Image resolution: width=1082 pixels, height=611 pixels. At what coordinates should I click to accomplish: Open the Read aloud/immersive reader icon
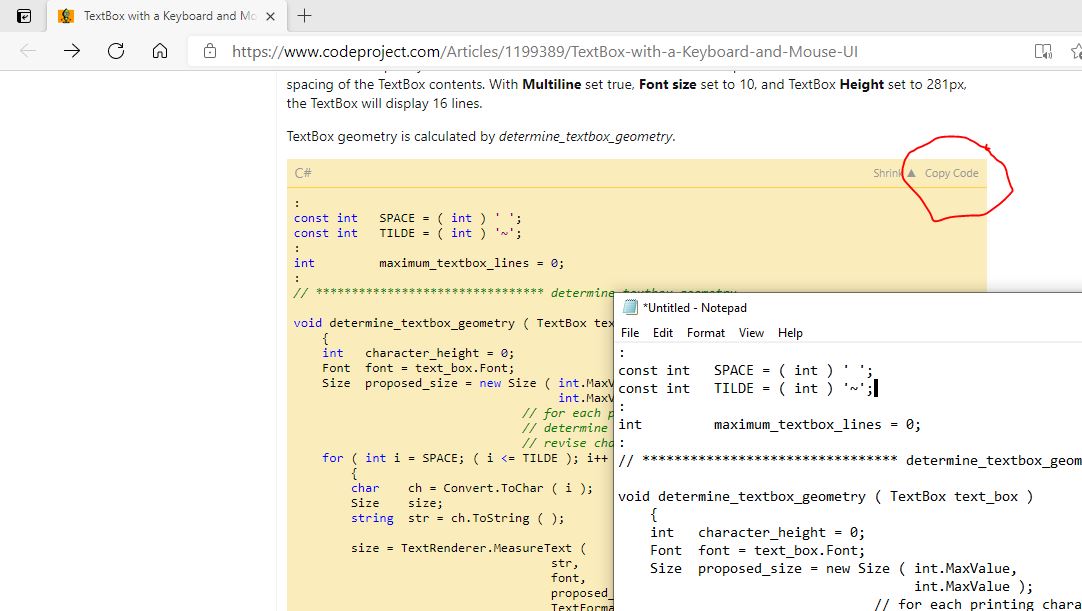[1043, 51]
